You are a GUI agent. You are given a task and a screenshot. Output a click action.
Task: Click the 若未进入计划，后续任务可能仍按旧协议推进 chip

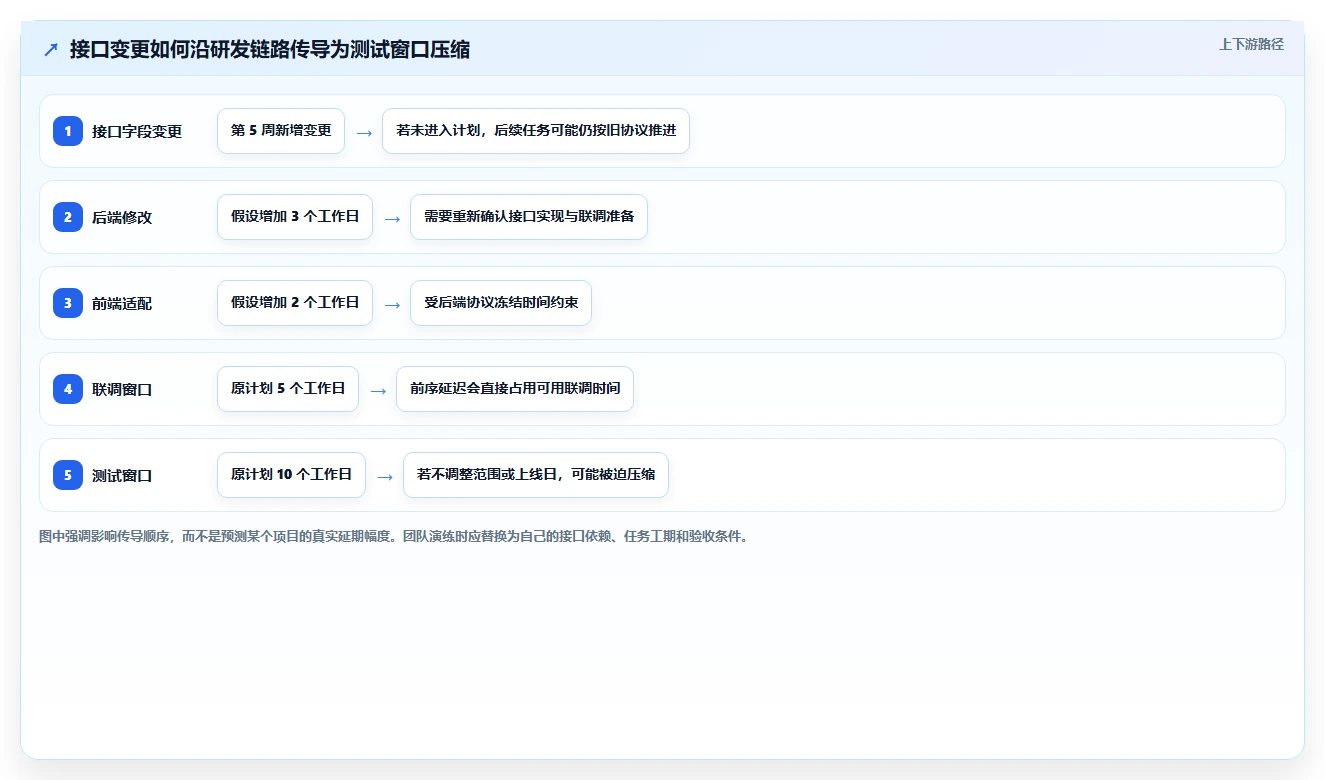click(536, 131)
